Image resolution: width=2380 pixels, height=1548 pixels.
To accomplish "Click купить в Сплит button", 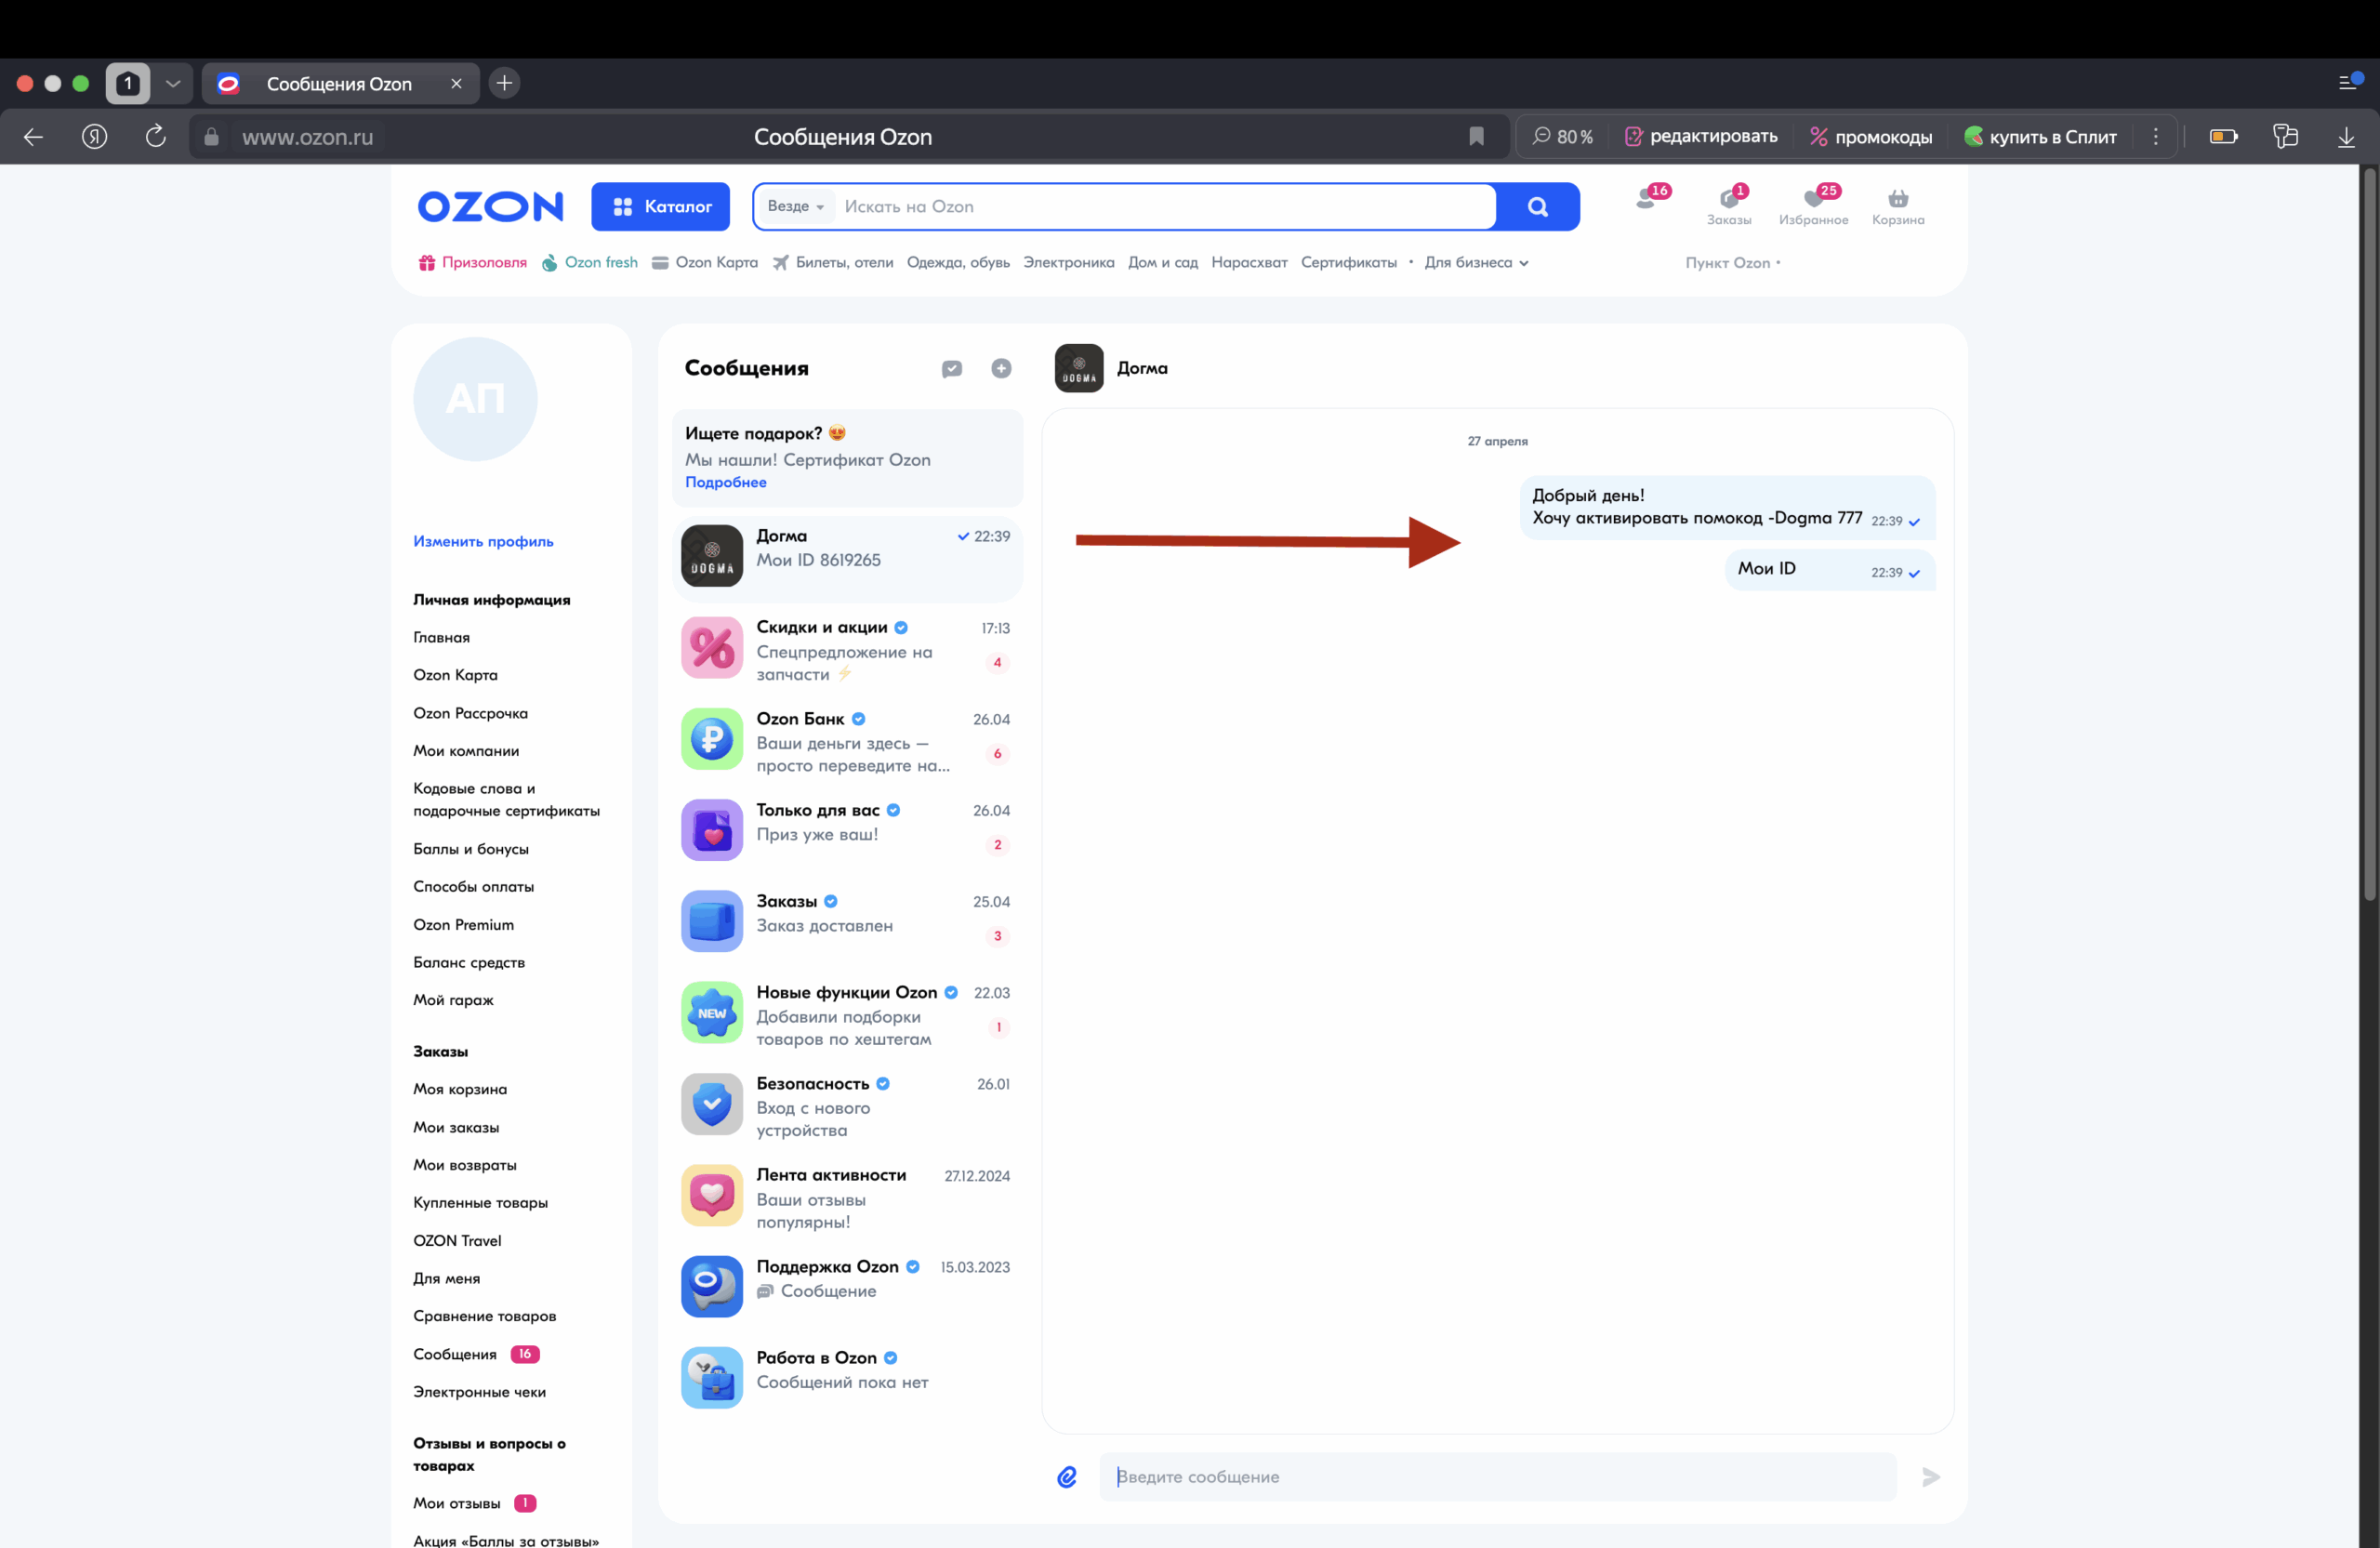I will point(2040,137).
